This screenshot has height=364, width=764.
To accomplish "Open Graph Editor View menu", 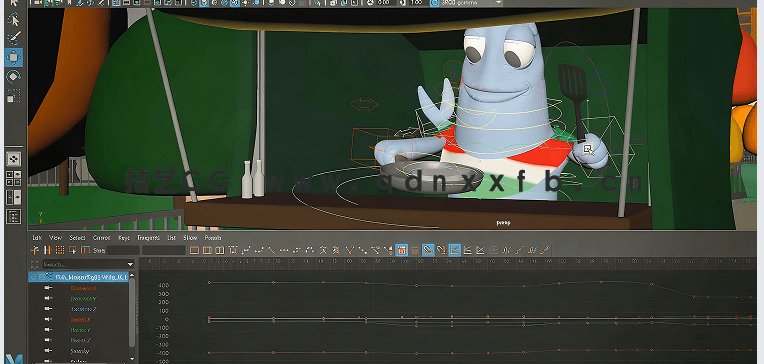I will tap(56, 238).
